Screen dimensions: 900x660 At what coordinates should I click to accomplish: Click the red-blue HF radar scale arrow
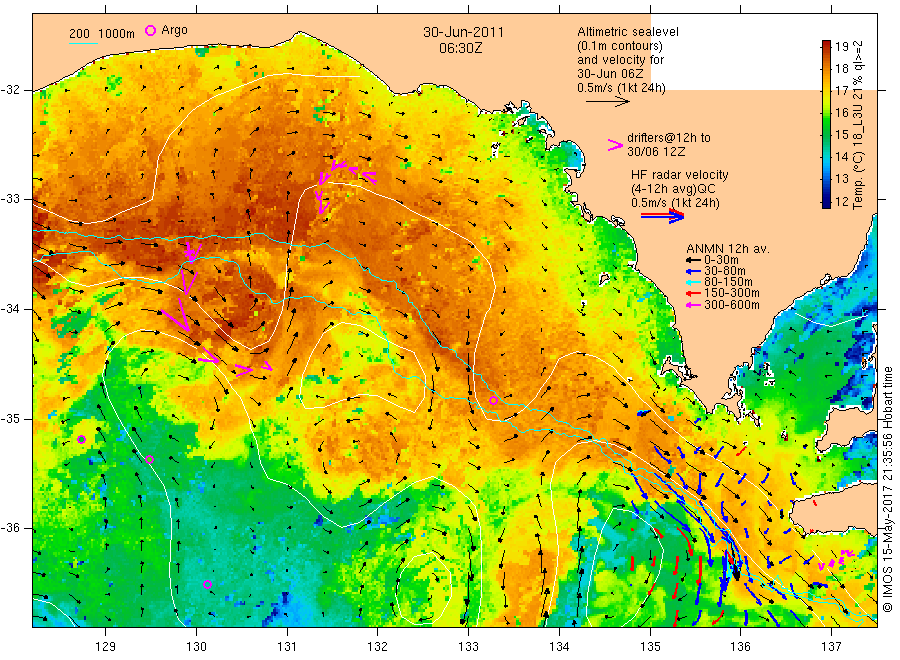click(x=662, y=216)
